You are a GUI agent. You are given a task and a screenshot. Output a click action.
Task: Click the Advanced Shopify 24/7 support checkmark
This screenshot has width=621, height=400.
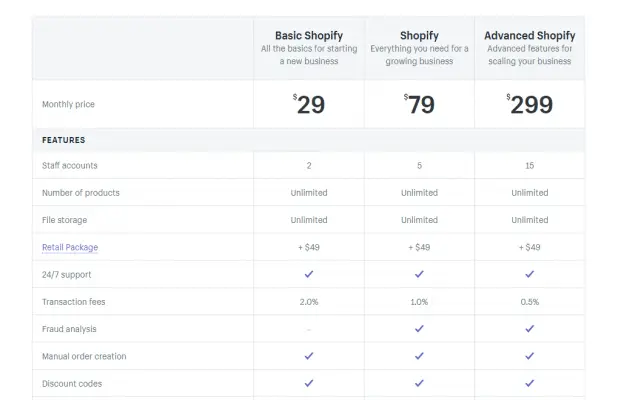coord(530,274)
